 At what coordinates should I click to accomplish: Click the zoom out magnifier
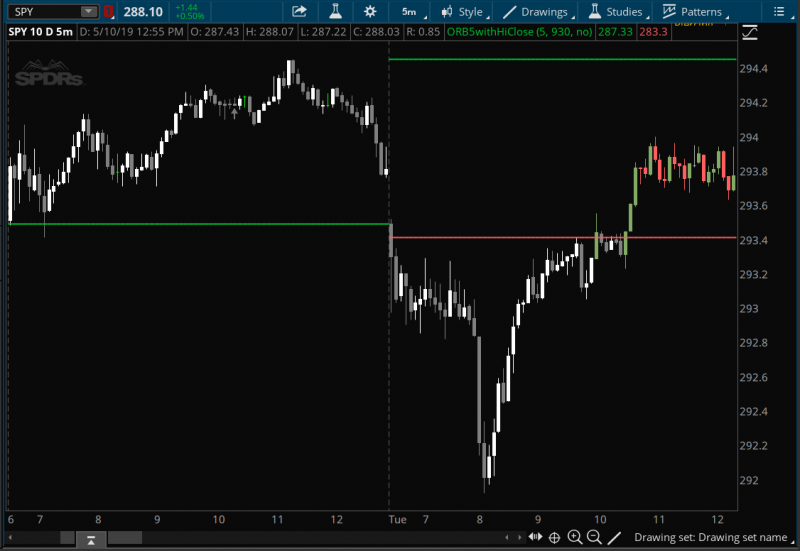tap(594, 538)
